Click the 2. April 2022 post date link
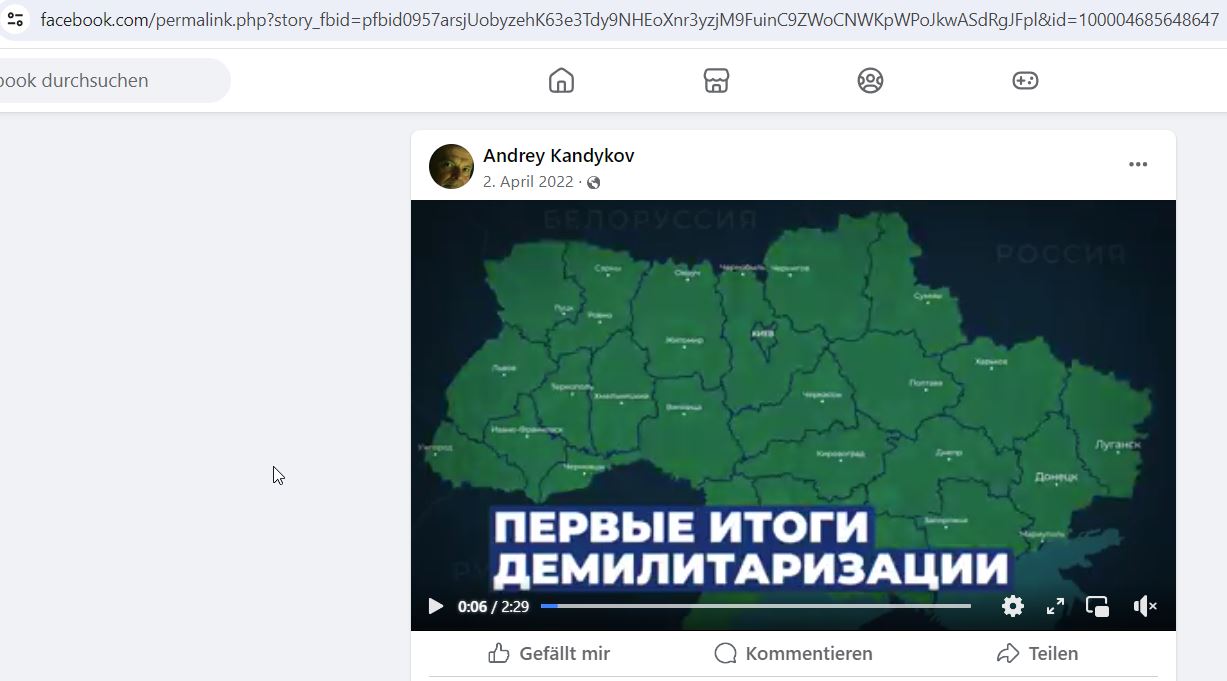 tap(528, 182)
